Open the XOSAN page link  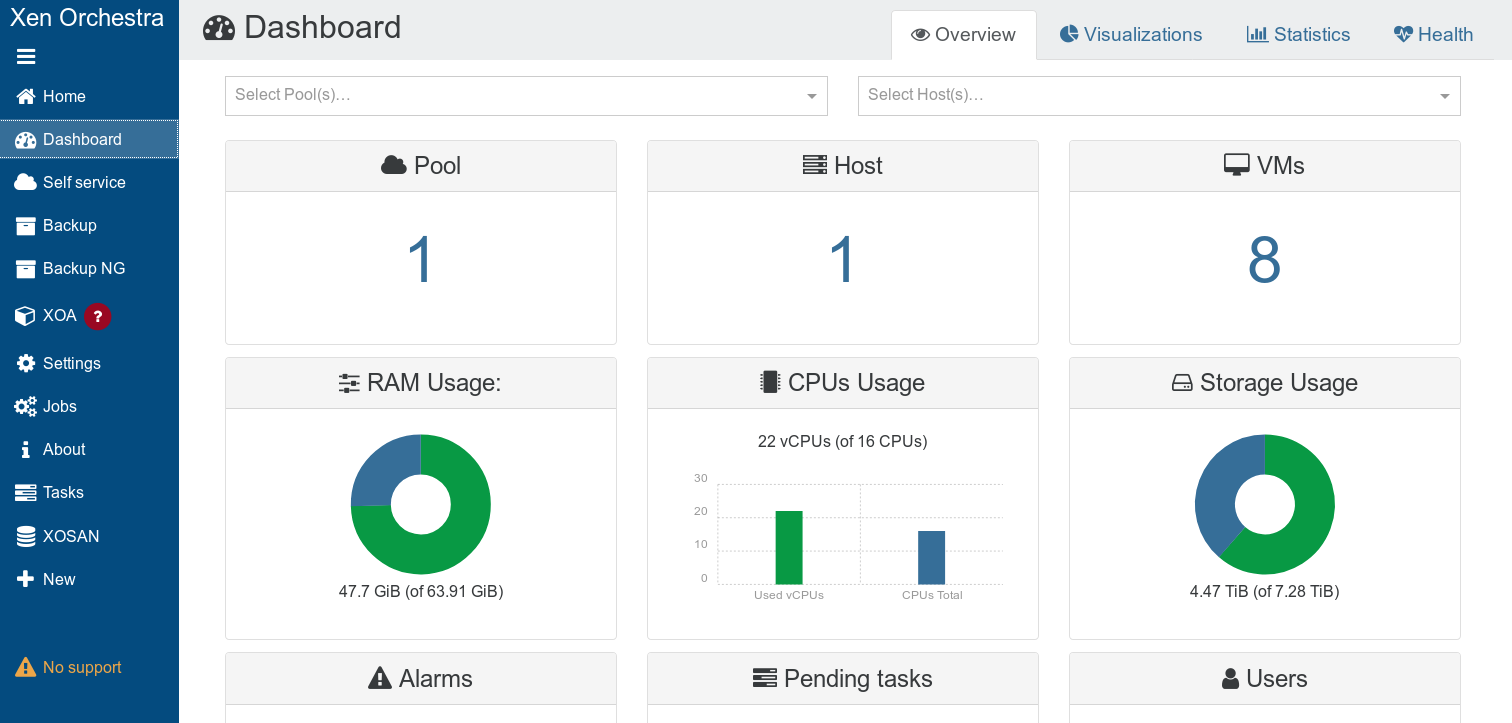pos(89,536)
